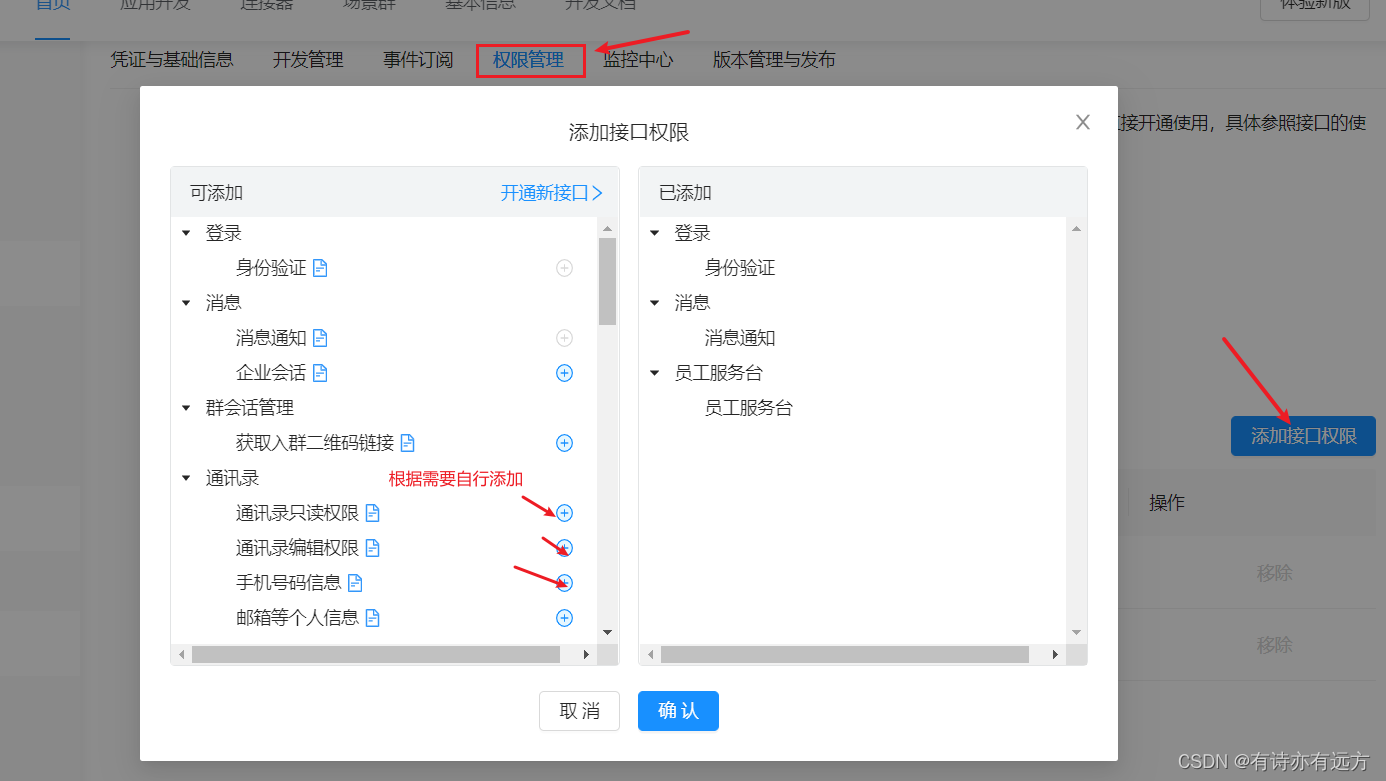
Task: Collapse the 登录 group in 可添加 list
Action: [186, 233]
